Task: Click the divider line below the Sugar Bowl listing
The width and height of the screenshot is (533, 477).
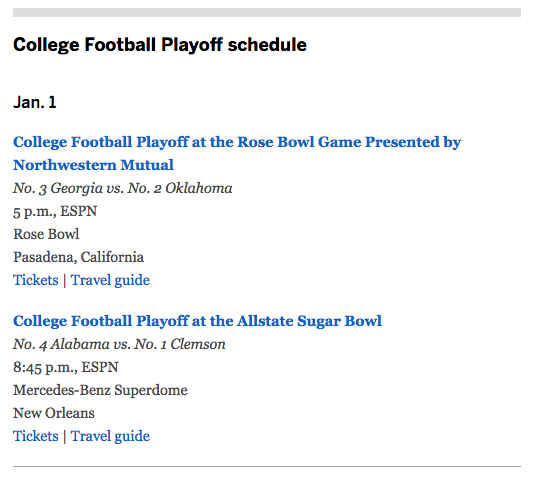Action: 267,466
